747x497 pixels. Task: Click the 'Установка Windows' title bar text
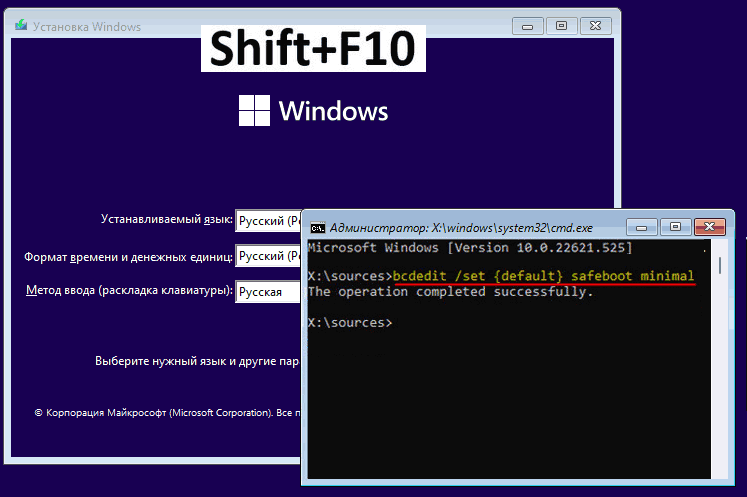pyautogui.click(x=87, y=27)
